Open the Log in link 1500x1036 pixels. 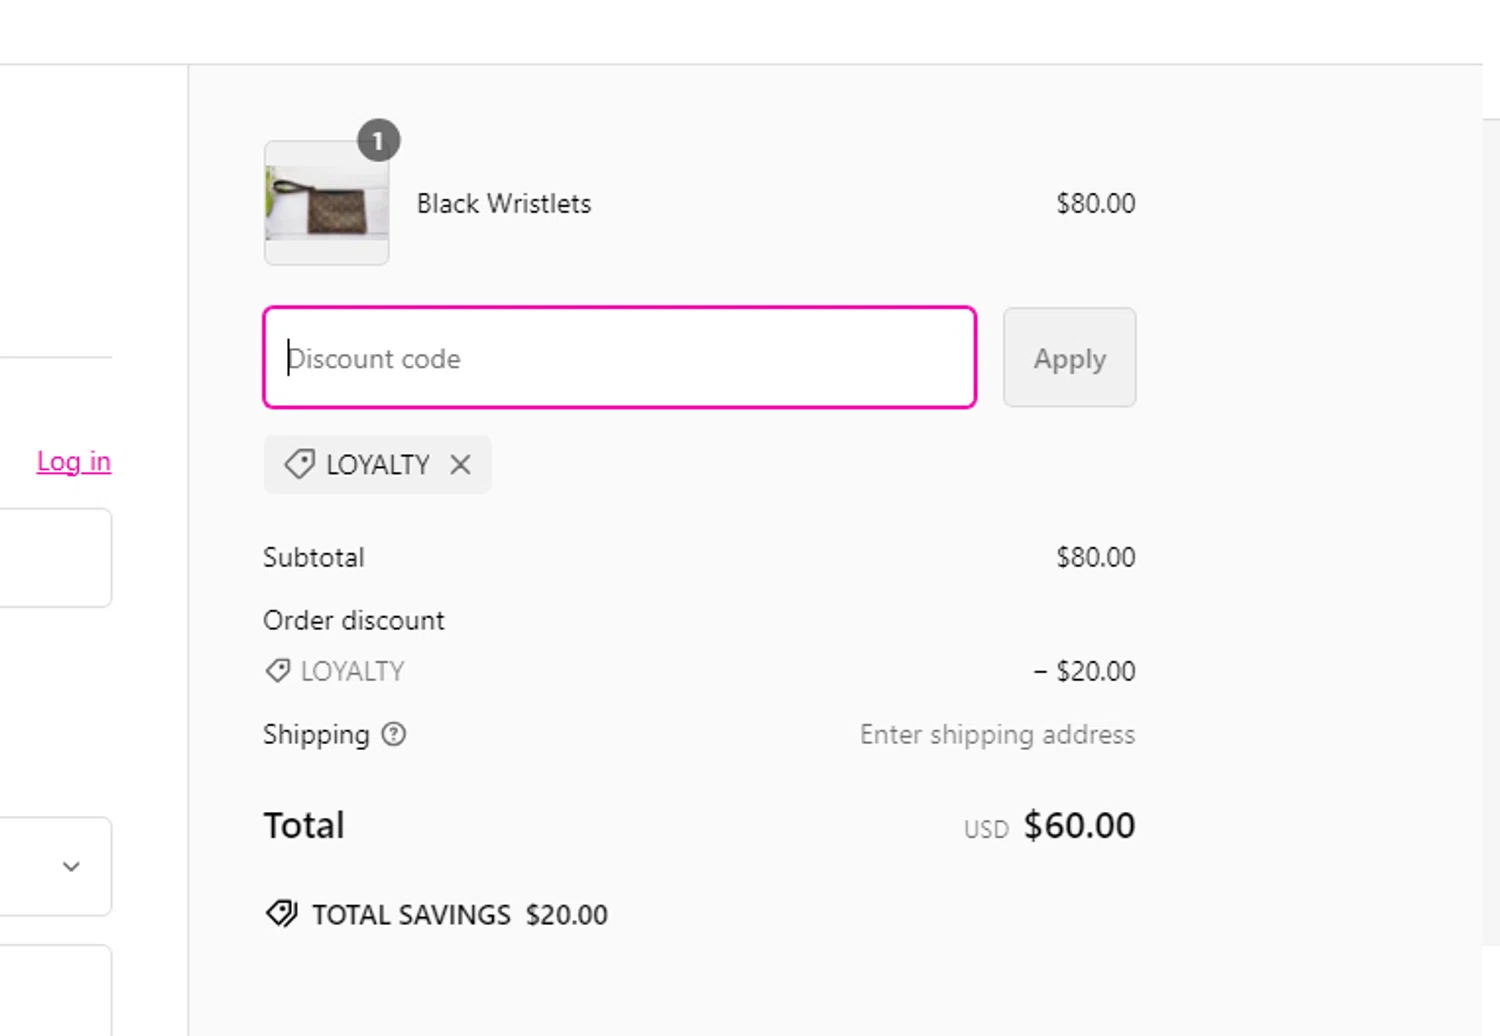(74, 461)
